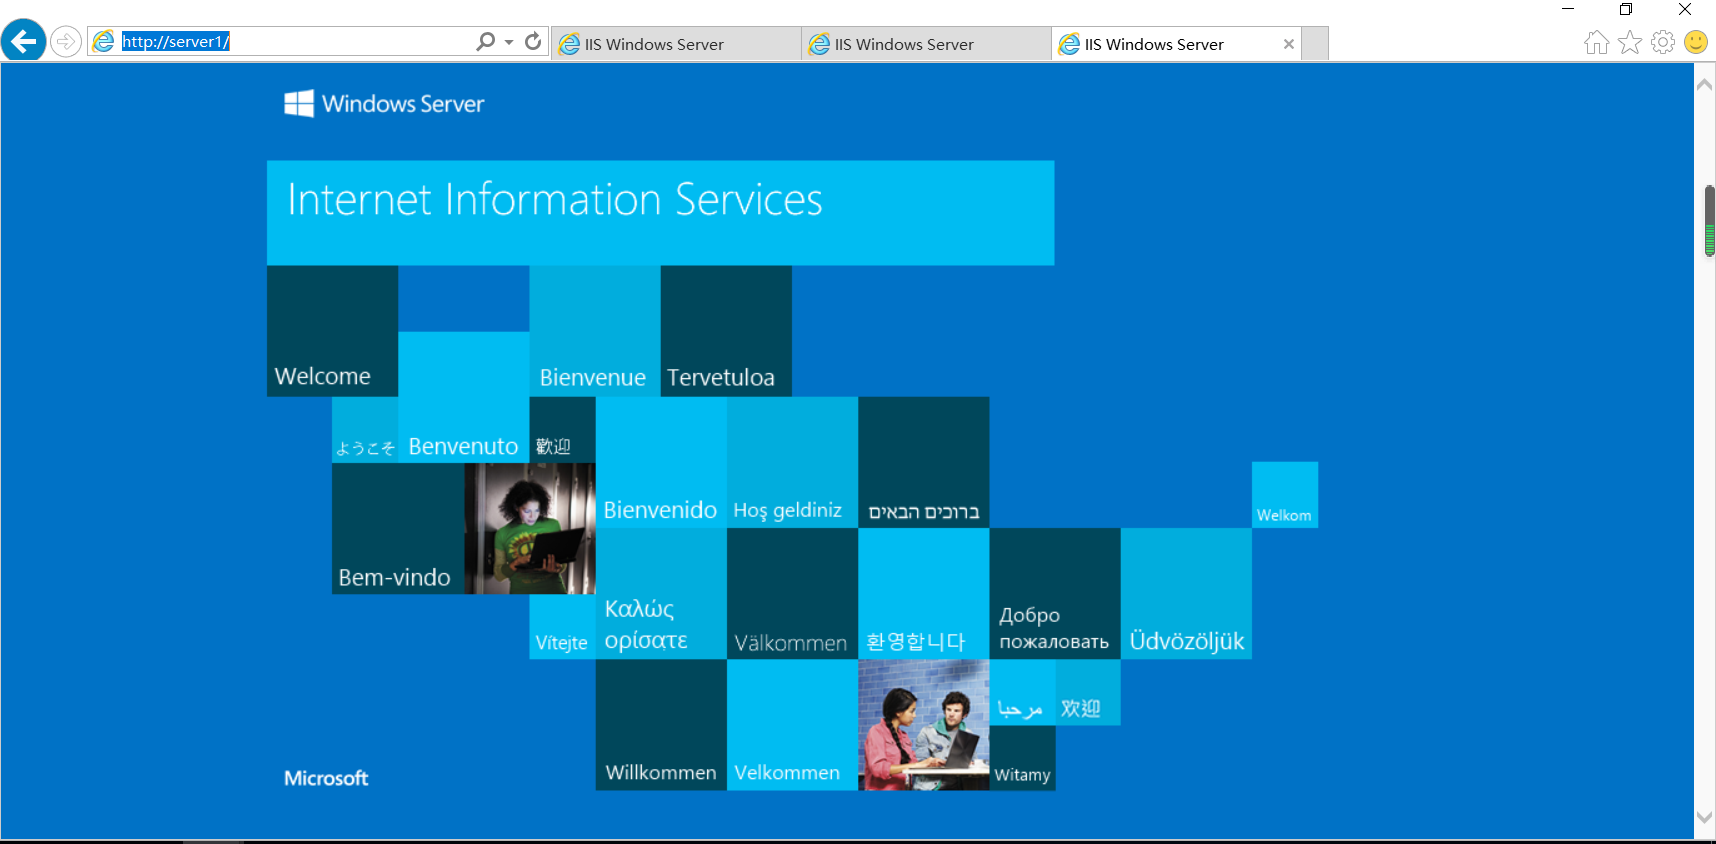Click the Arabic مرحبا tile
This screenshot has width=1716, height=844.
pos(1022,692)
